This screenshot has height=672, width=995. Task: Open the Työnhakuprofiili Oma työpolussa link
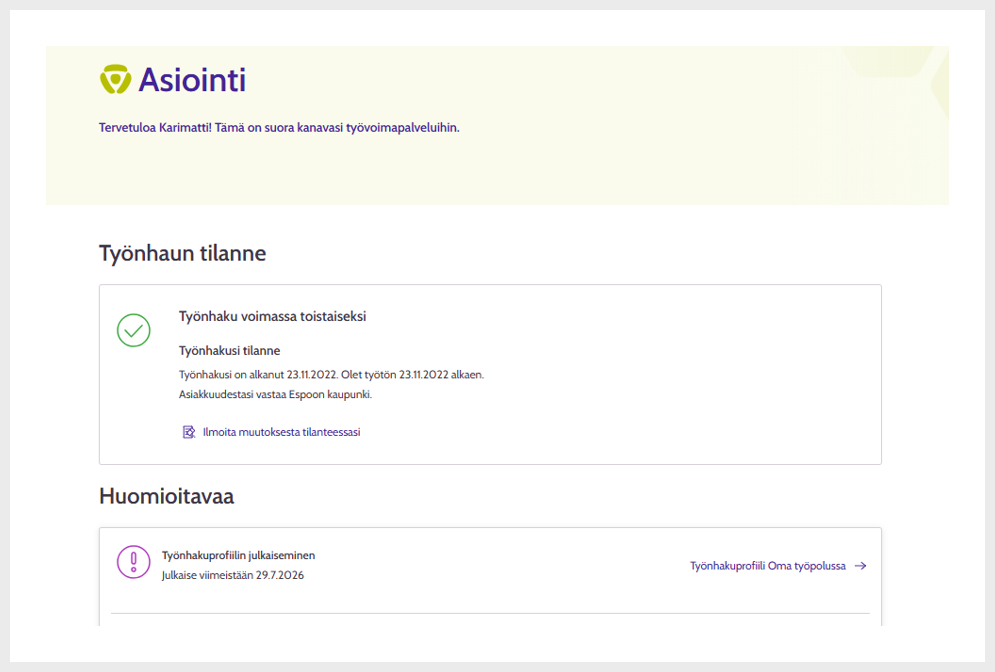[768, 566]
